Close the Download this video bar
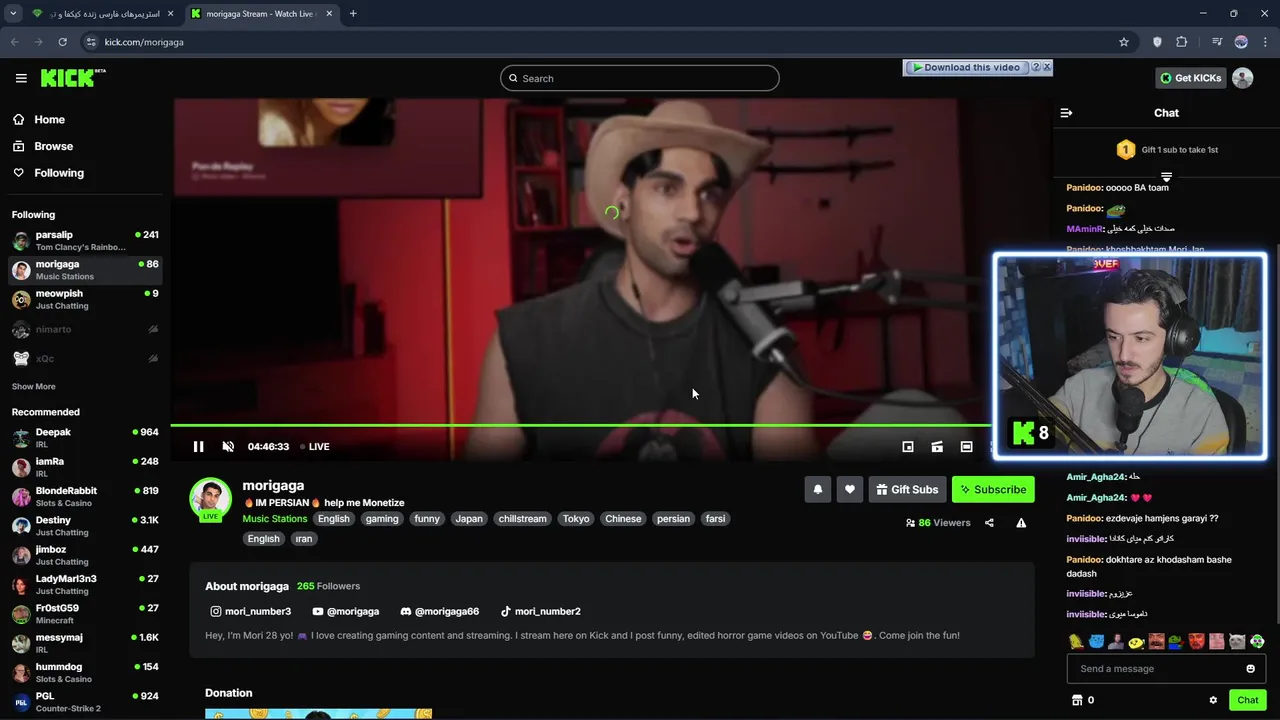This screenshot has width=1280, height=720. [1047, 67]
